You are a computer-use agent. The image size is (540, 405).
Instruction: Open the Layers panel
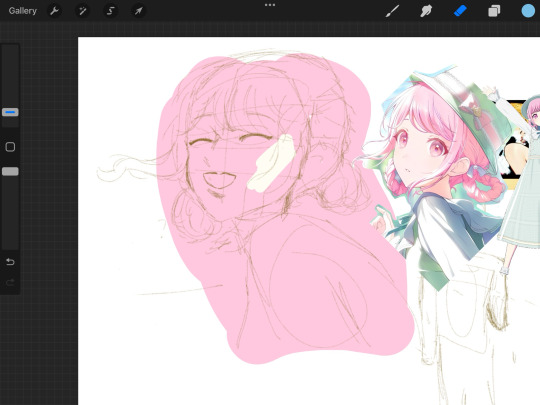click(x=494, y=11)
